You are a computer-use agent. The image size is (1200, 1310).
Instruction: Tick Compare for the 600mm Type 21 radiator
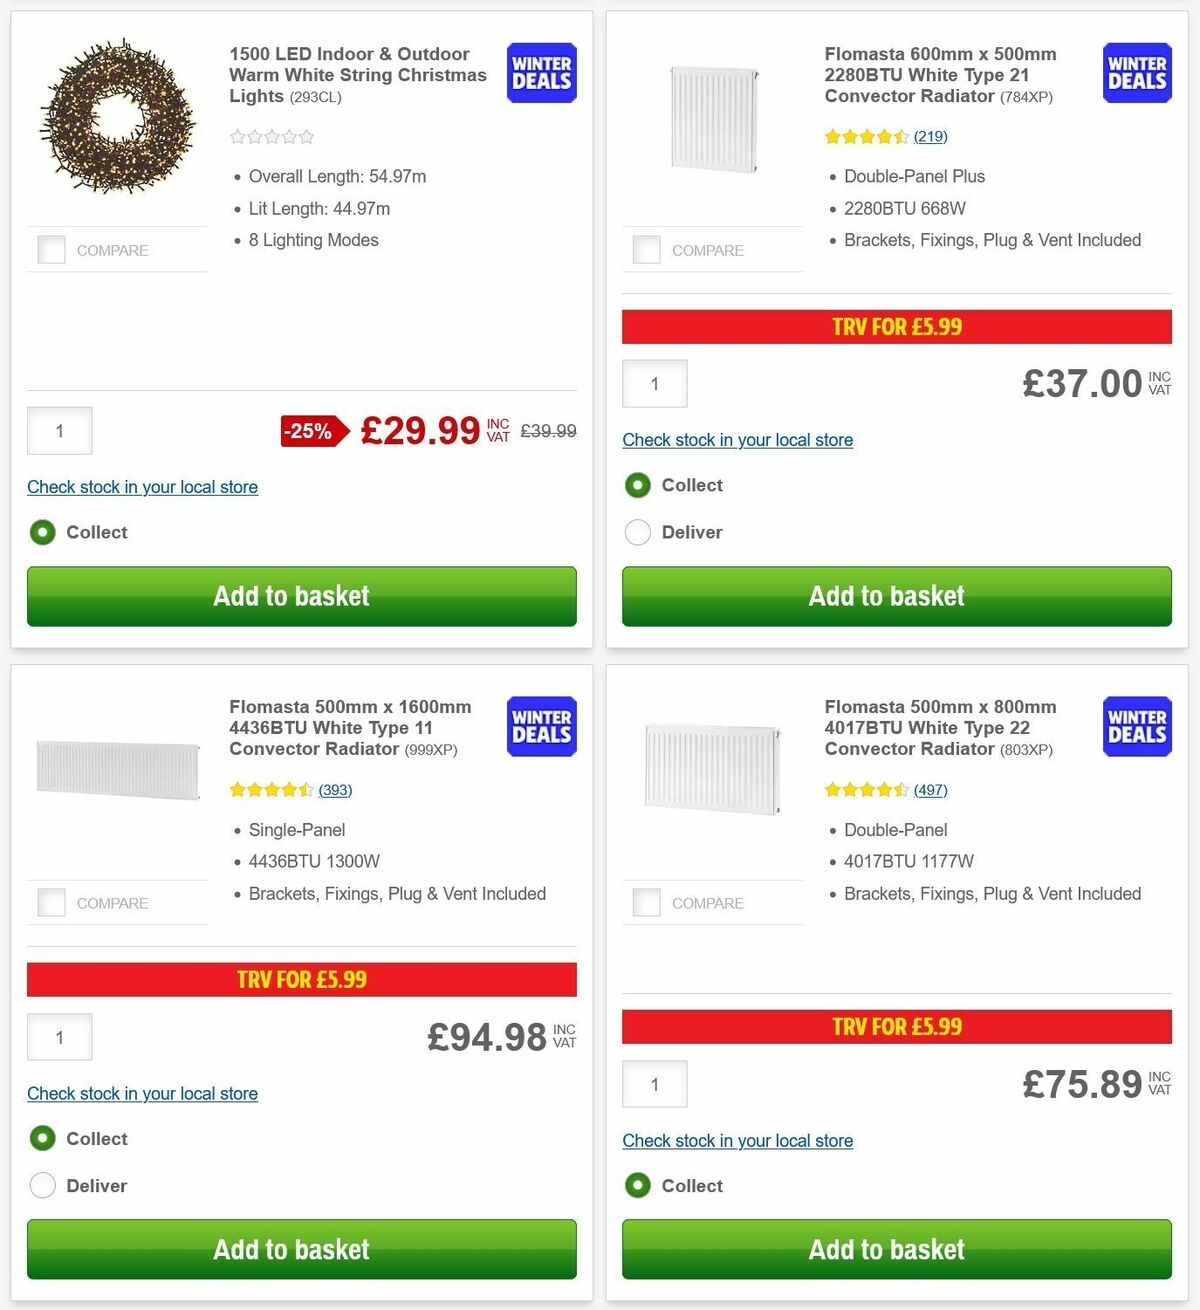646,249
